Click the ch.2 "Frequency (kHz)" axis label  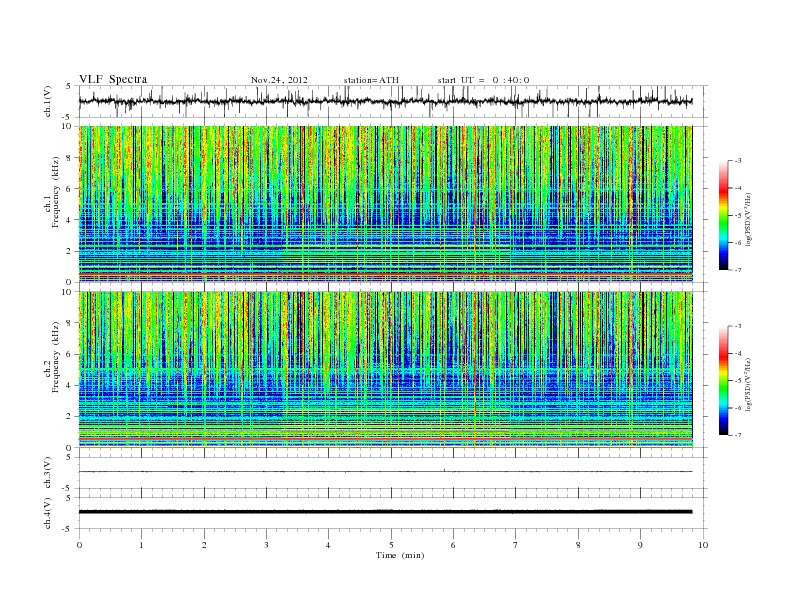[56, 357]
